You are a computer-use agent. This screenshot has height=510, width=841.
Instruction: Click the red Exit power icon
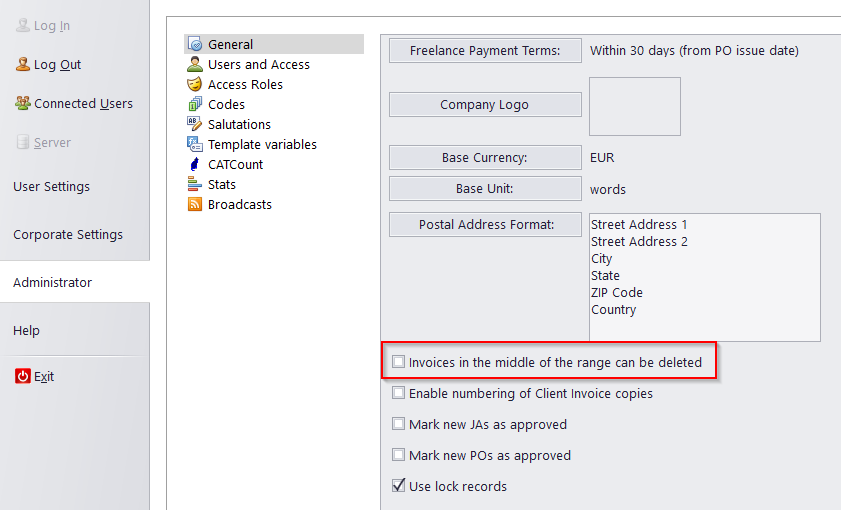[23, 376]
